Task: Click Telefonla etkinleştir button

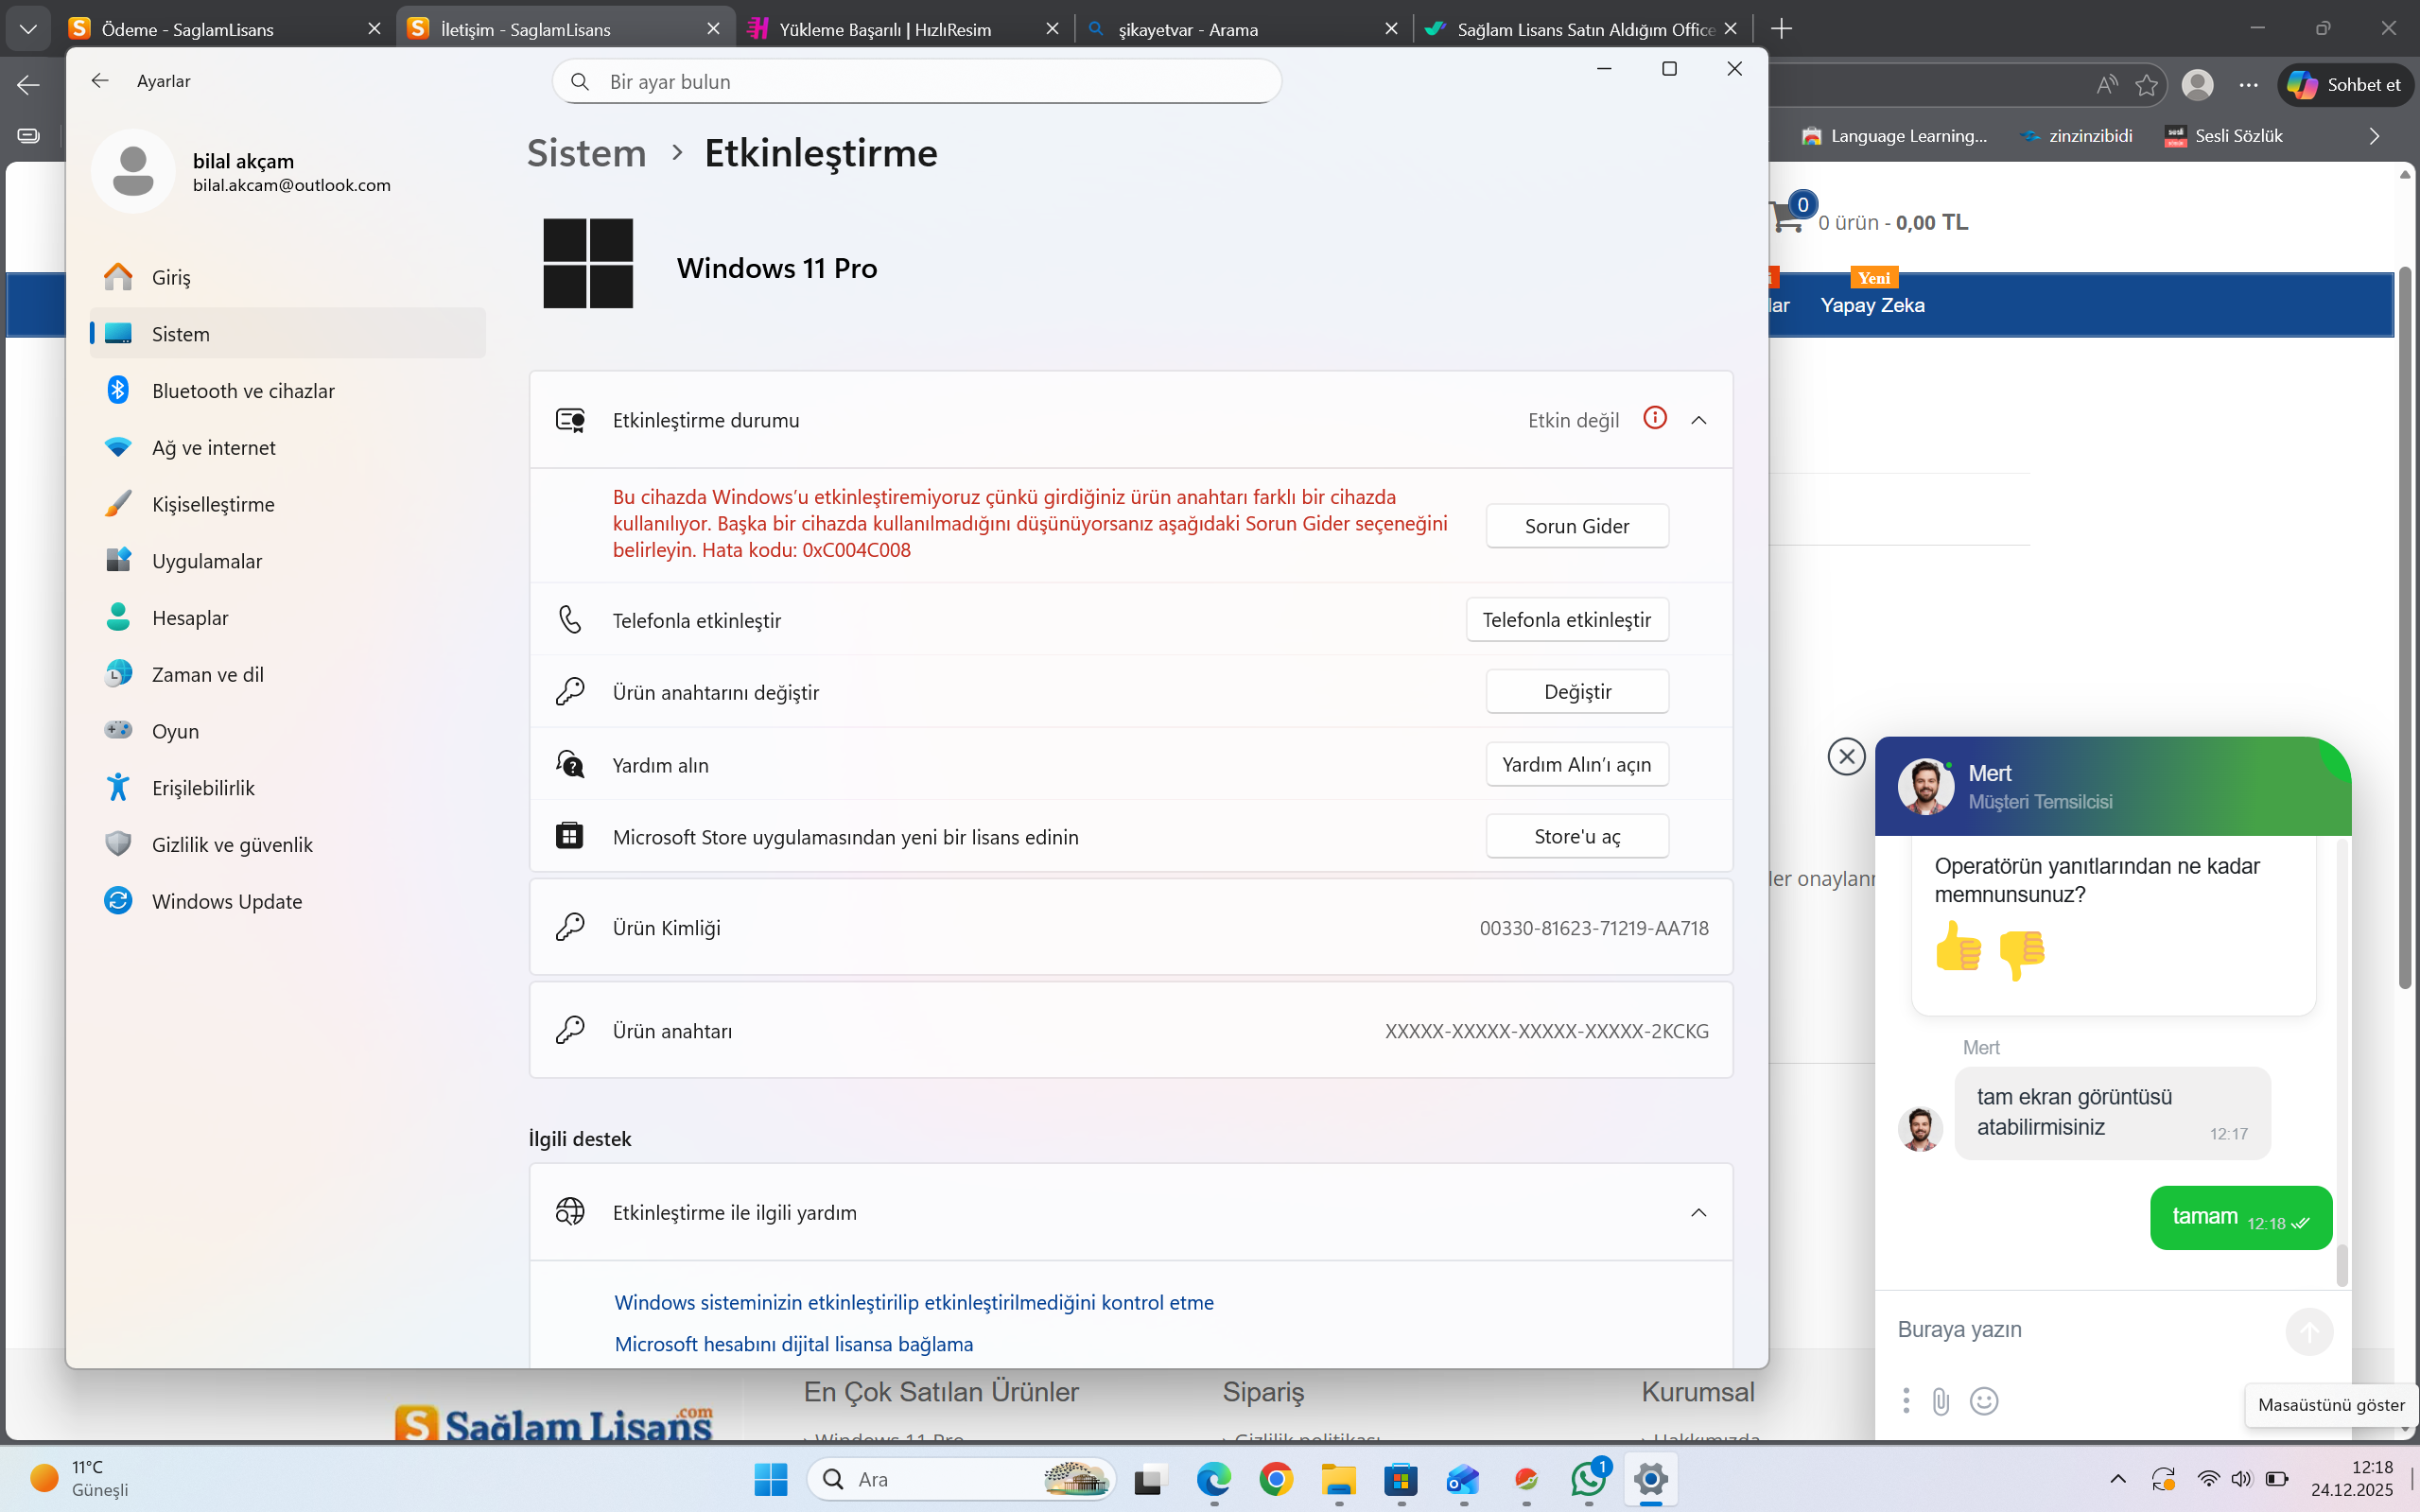Action: [1567, 620]
